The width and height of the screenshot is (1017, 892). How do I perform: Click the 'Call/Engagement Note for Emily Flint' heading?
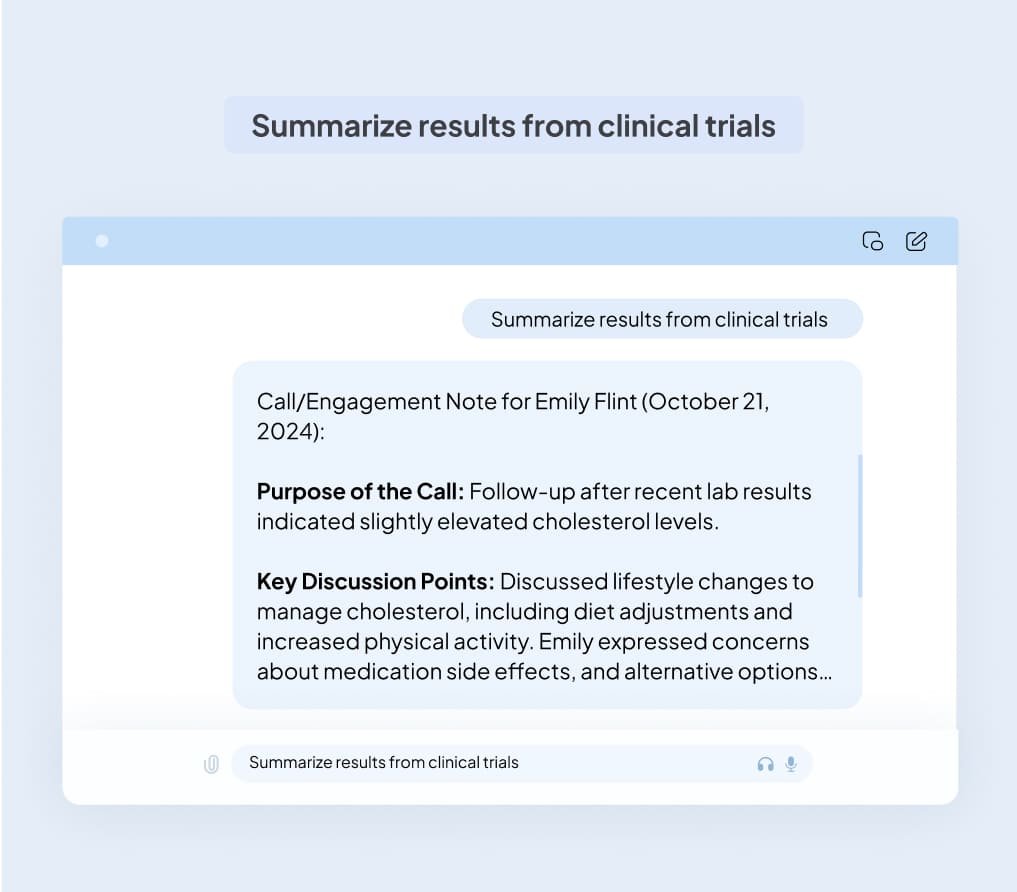pyautogui.click(x=445, y=402)
